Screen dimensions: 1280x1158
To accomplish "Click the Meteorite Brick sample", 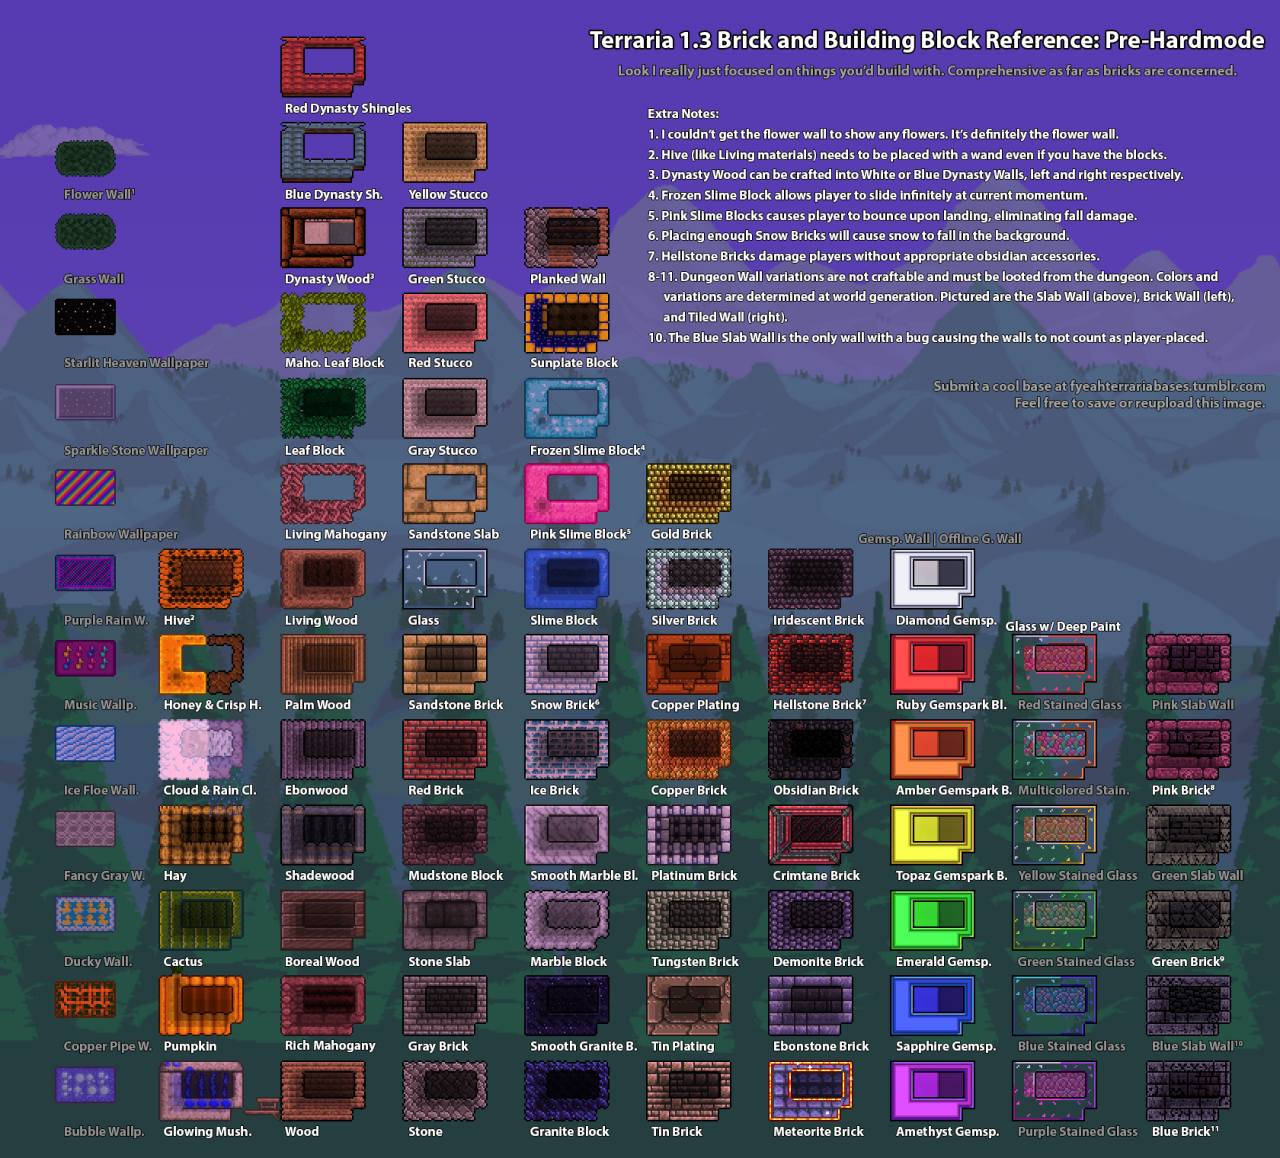I will [x=811, y=1090].
